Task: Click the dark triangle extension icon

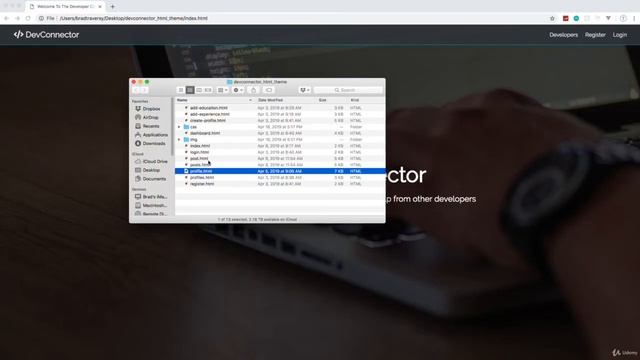Action: point(608,18)
